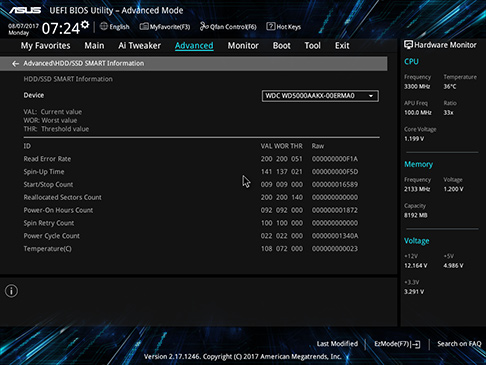486x365 pixels.
Task: Click the Hardware Monitor display icon
Action: tap(408, 45)
